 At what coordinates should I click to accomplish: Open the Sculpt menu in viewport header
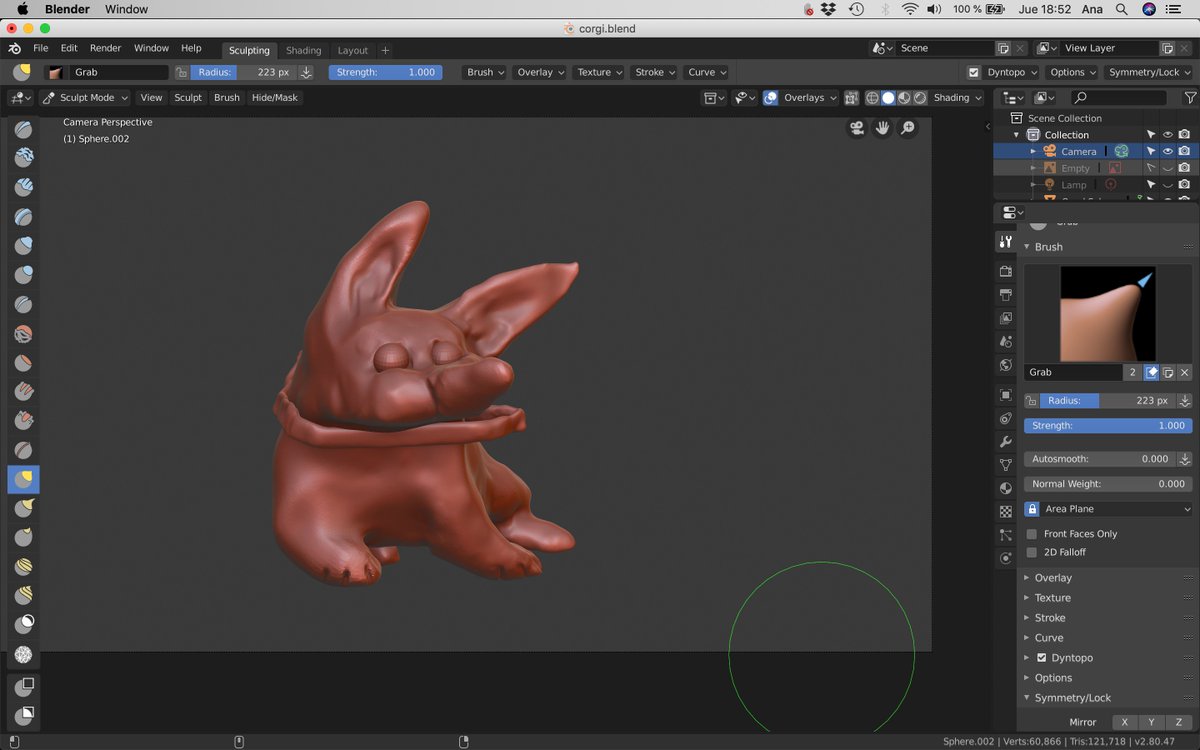point(188,98)
